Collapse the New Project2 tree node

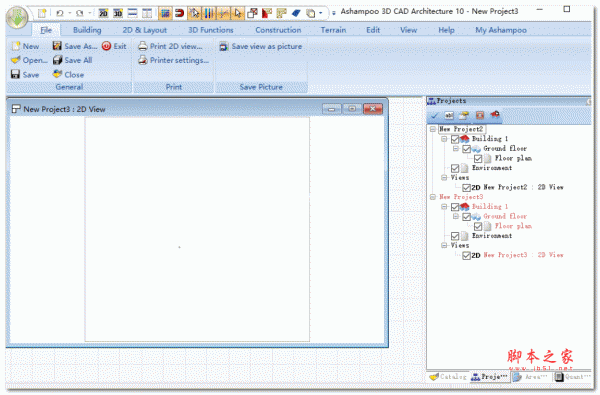coord(433,129)
